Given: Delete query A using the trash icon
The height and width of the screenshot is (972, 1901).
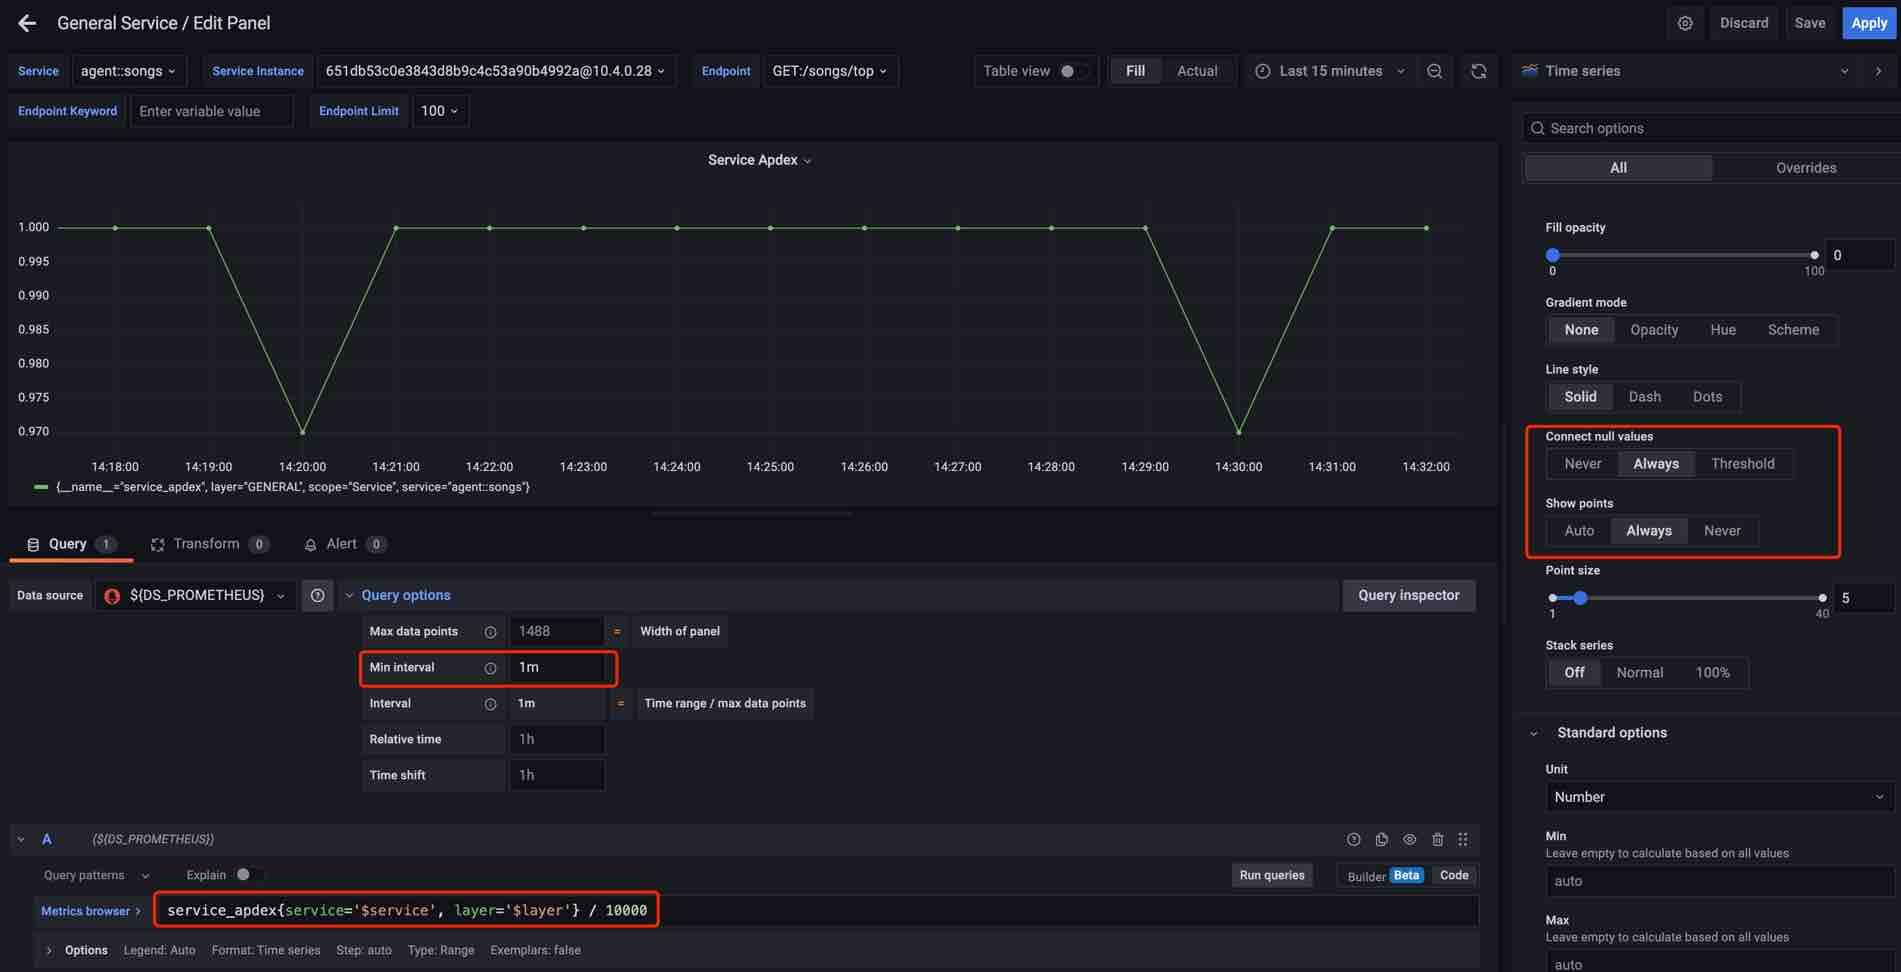Looking at the screenshot, I should [x=1437, y=840].
